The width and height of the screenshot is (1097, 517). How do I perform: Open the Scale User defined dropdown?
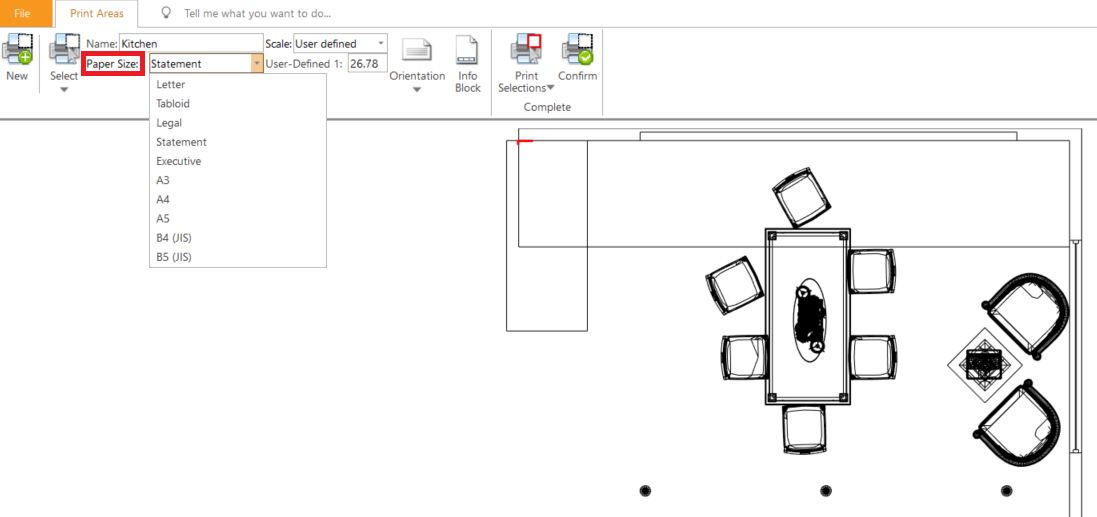340,43
